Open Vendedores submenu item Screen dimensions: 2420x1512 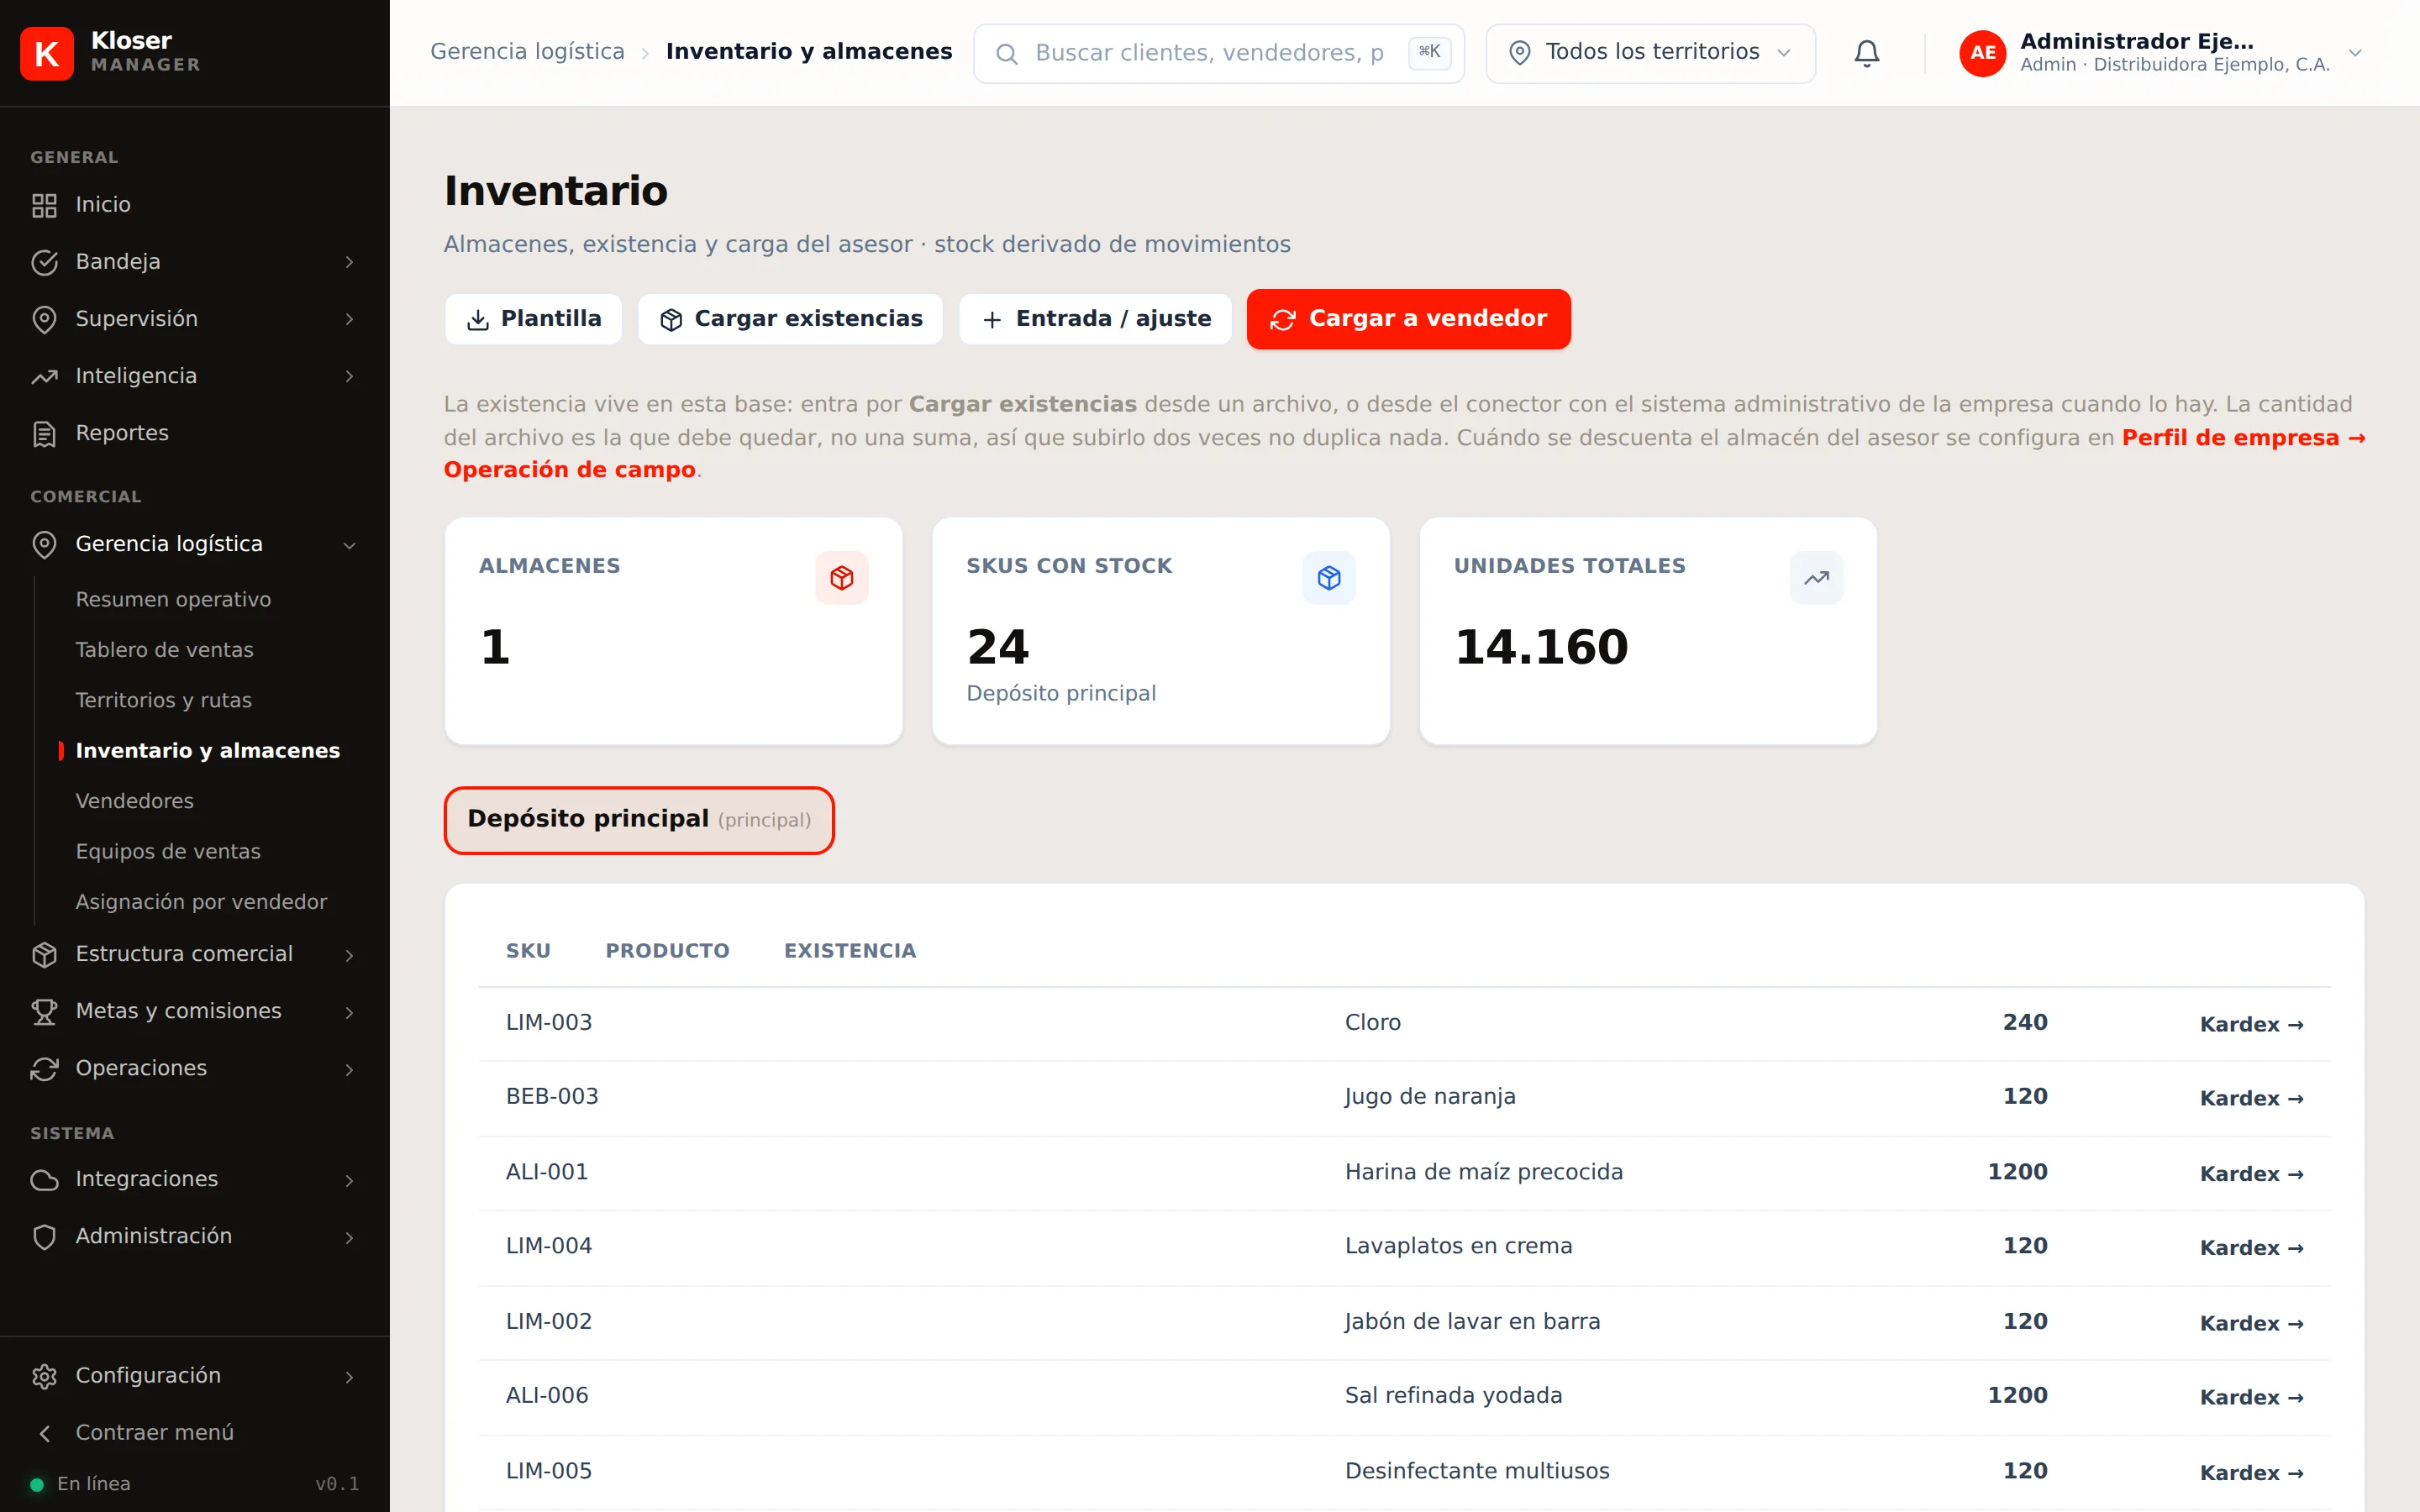point(135,801)
